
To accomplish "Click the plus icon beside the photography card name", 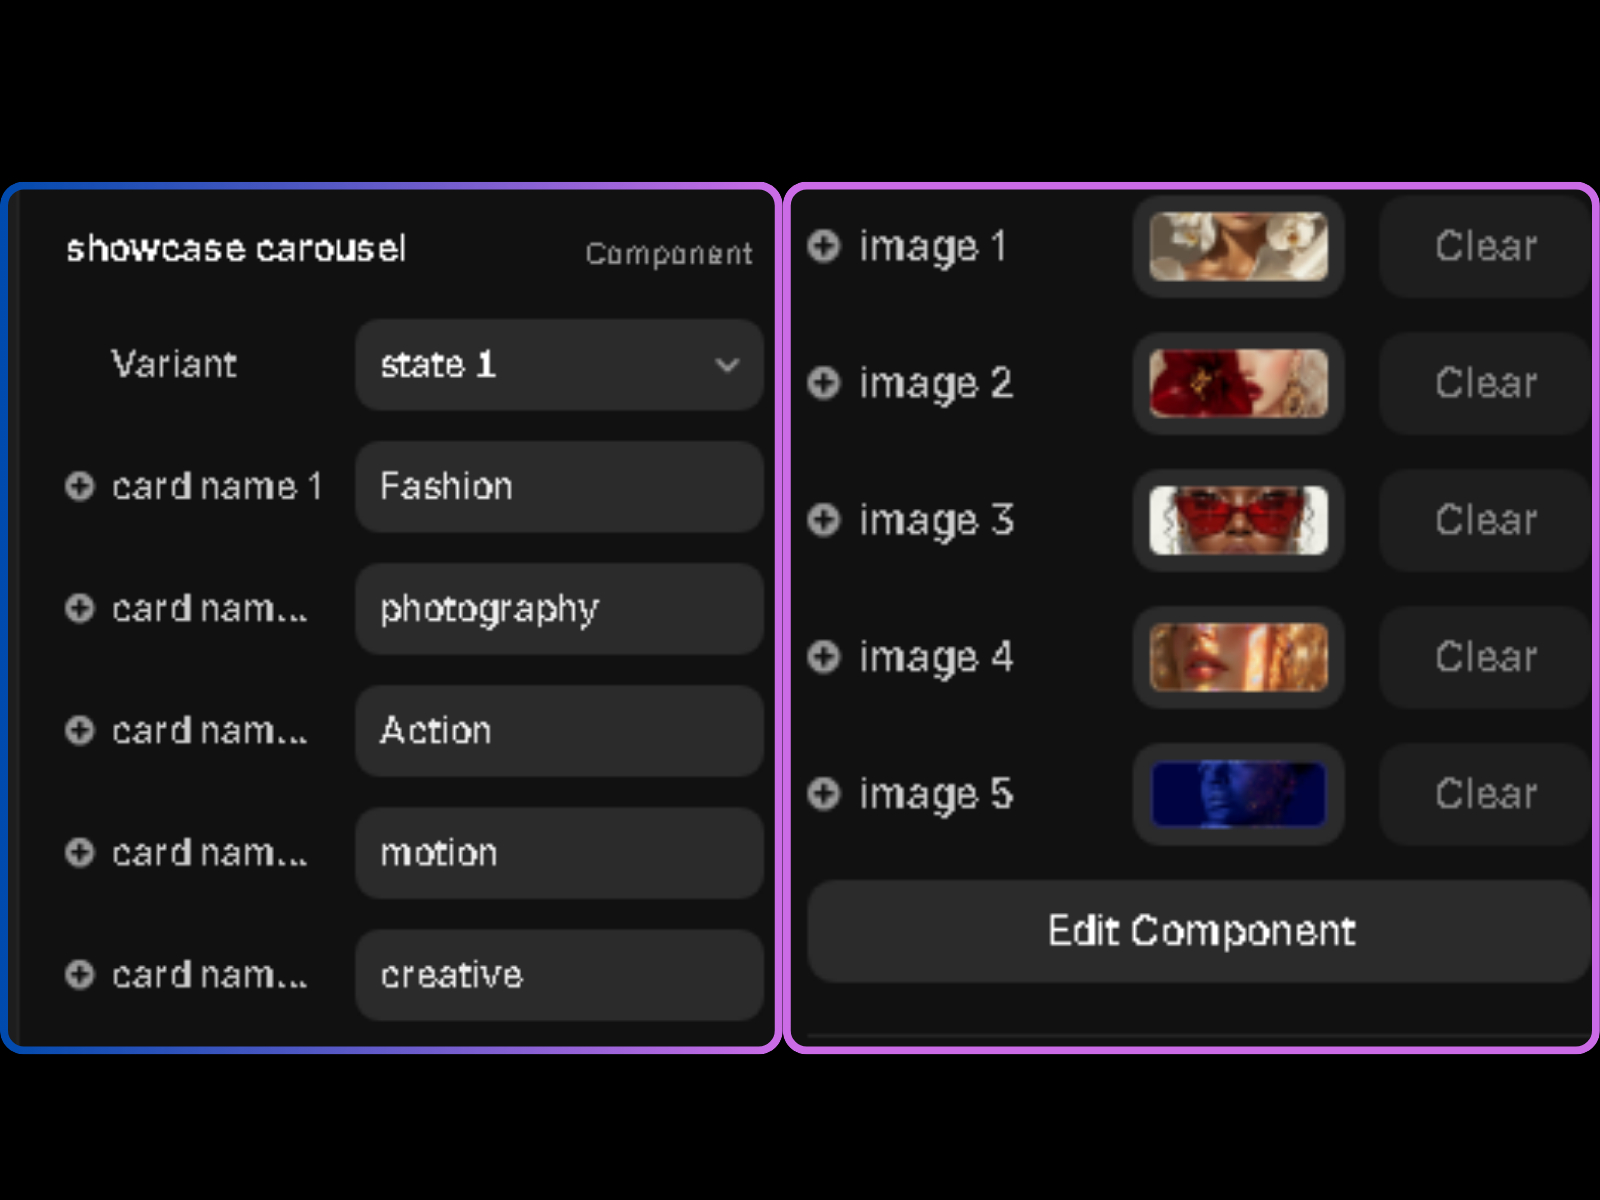I will [79, 609].
